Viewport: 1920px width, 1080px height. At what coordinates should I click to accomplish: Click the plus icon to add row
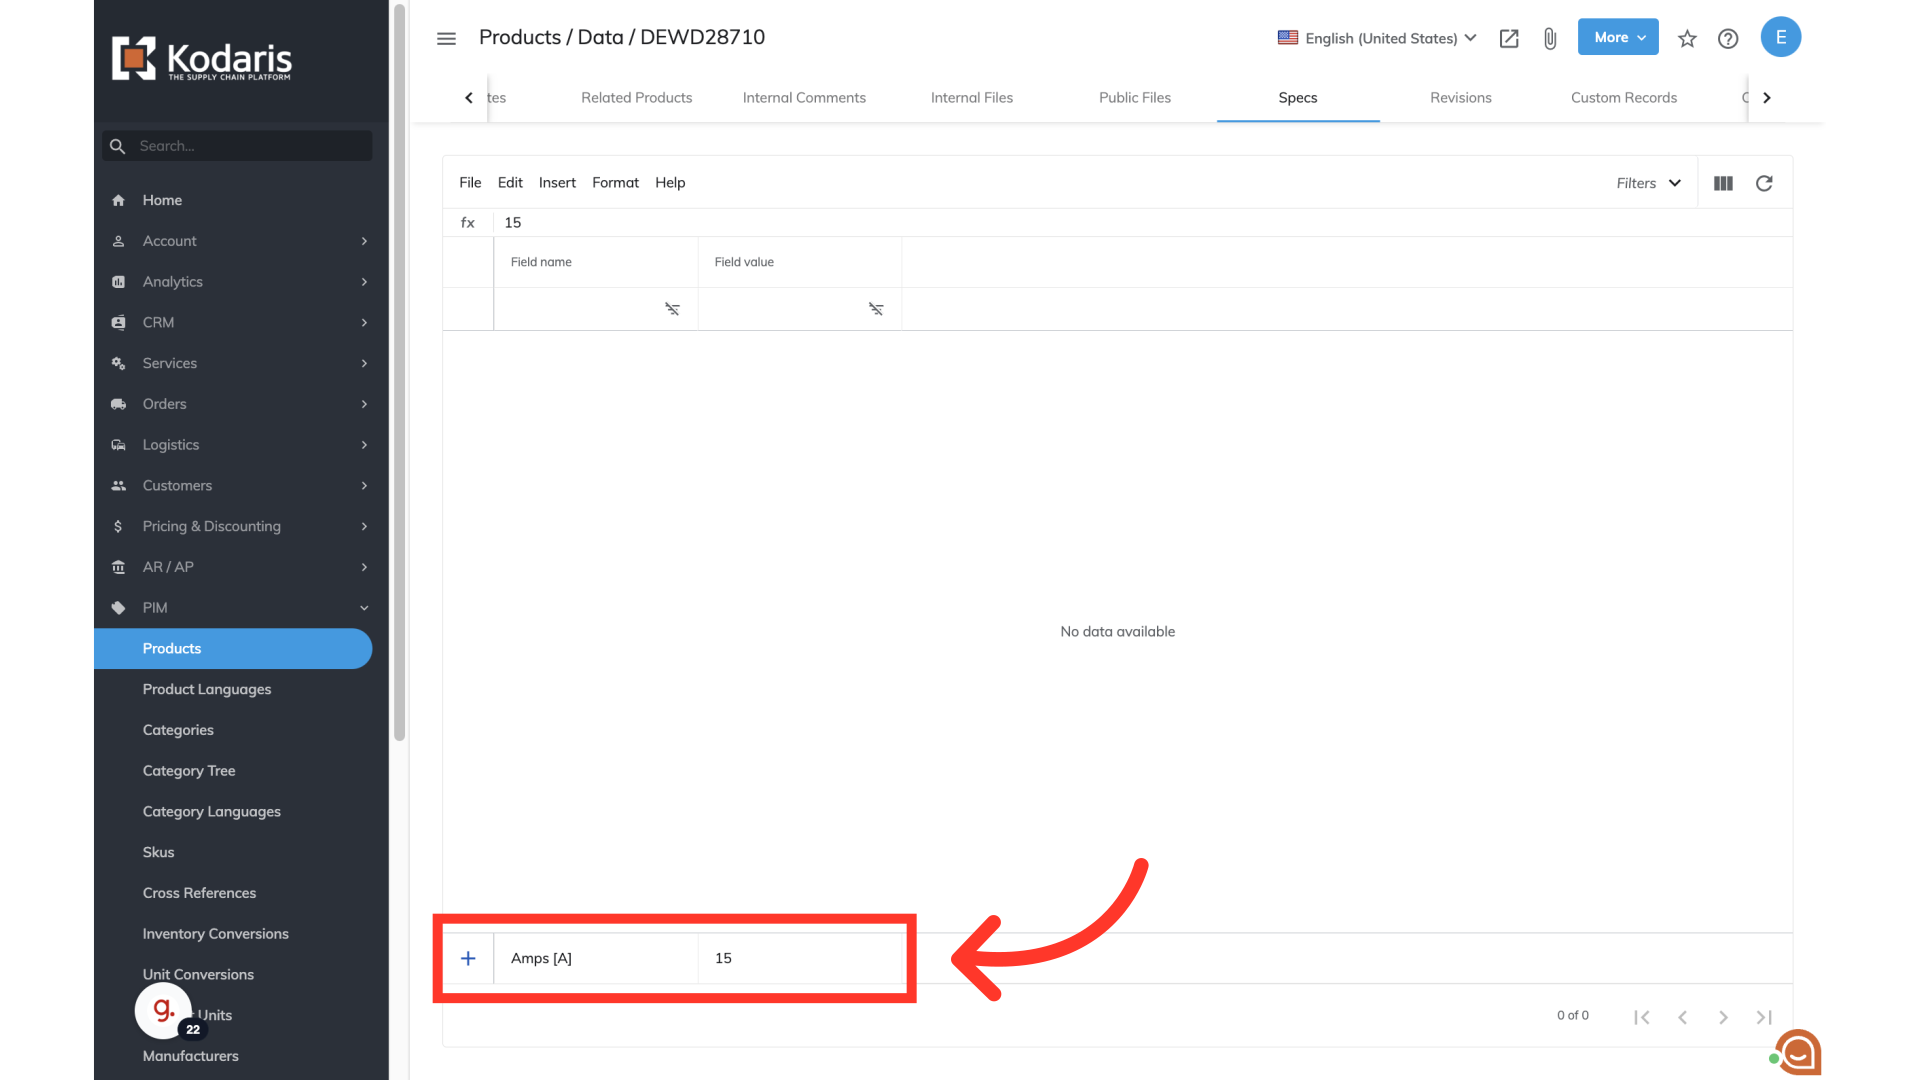tap(468, 958)
